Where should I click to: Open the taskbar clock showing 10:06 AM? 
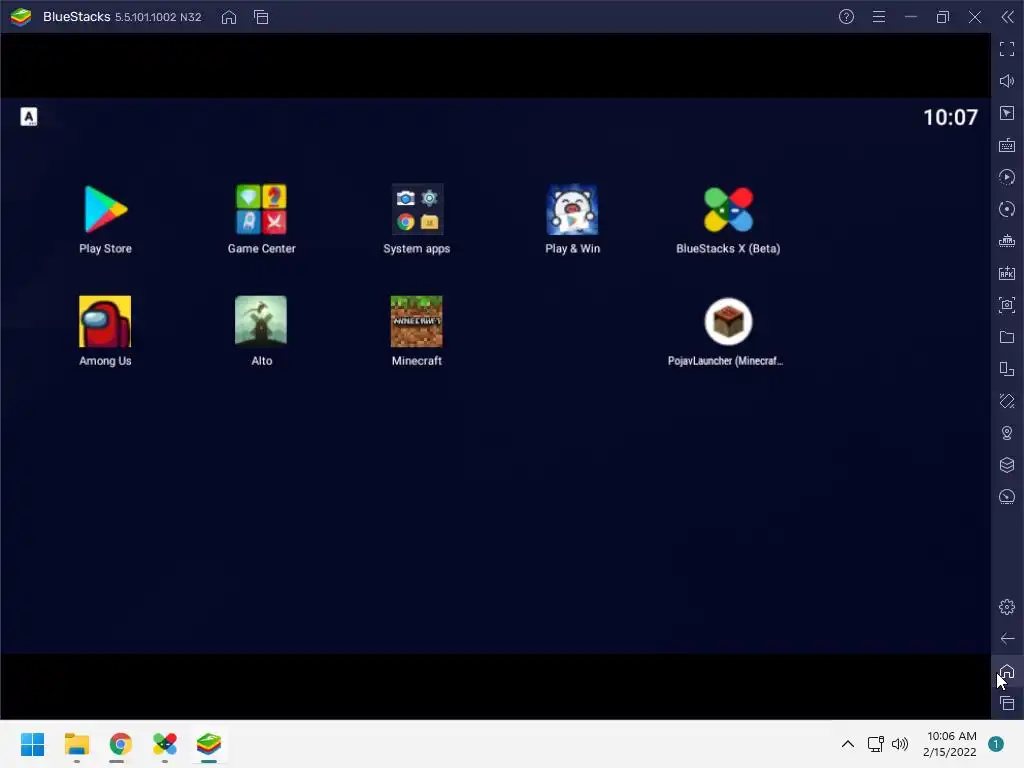click(950, 744)
